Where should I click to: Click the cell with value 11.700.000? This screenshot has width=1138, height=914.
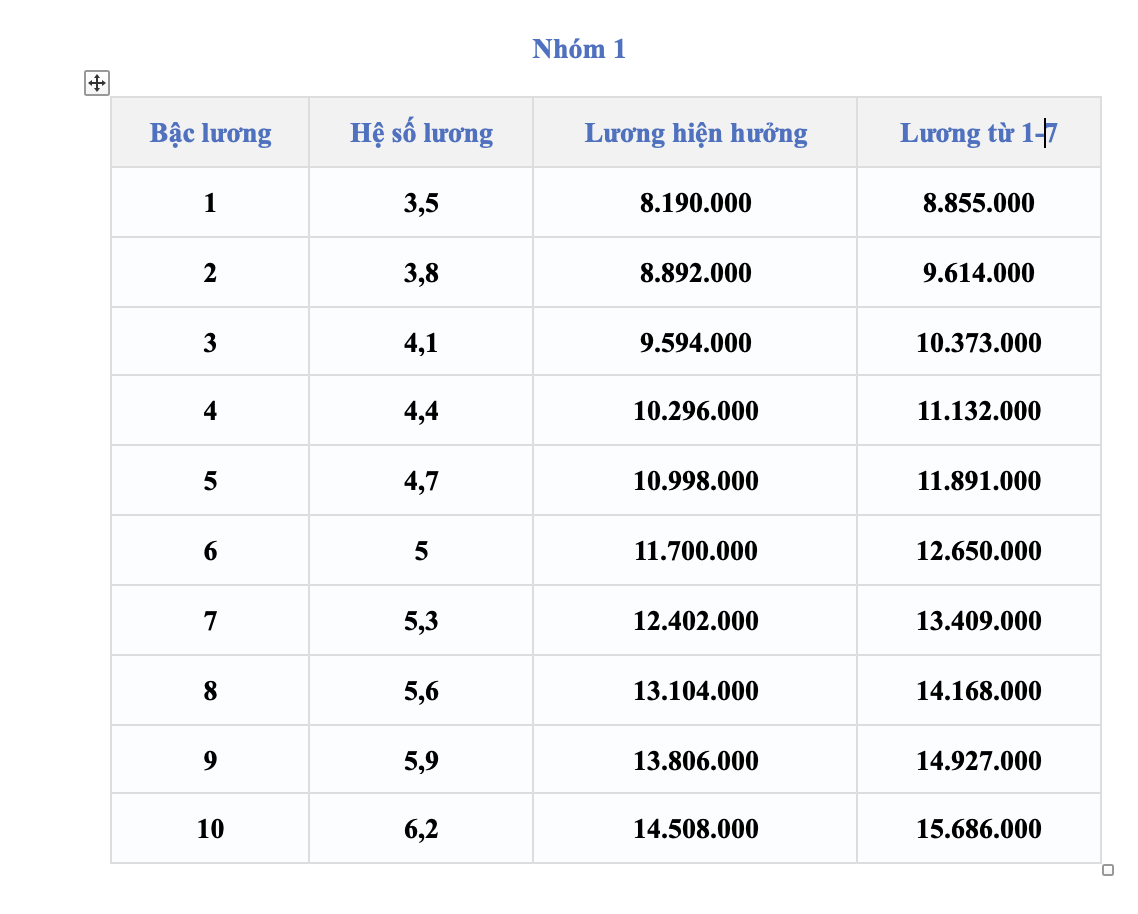695,550
